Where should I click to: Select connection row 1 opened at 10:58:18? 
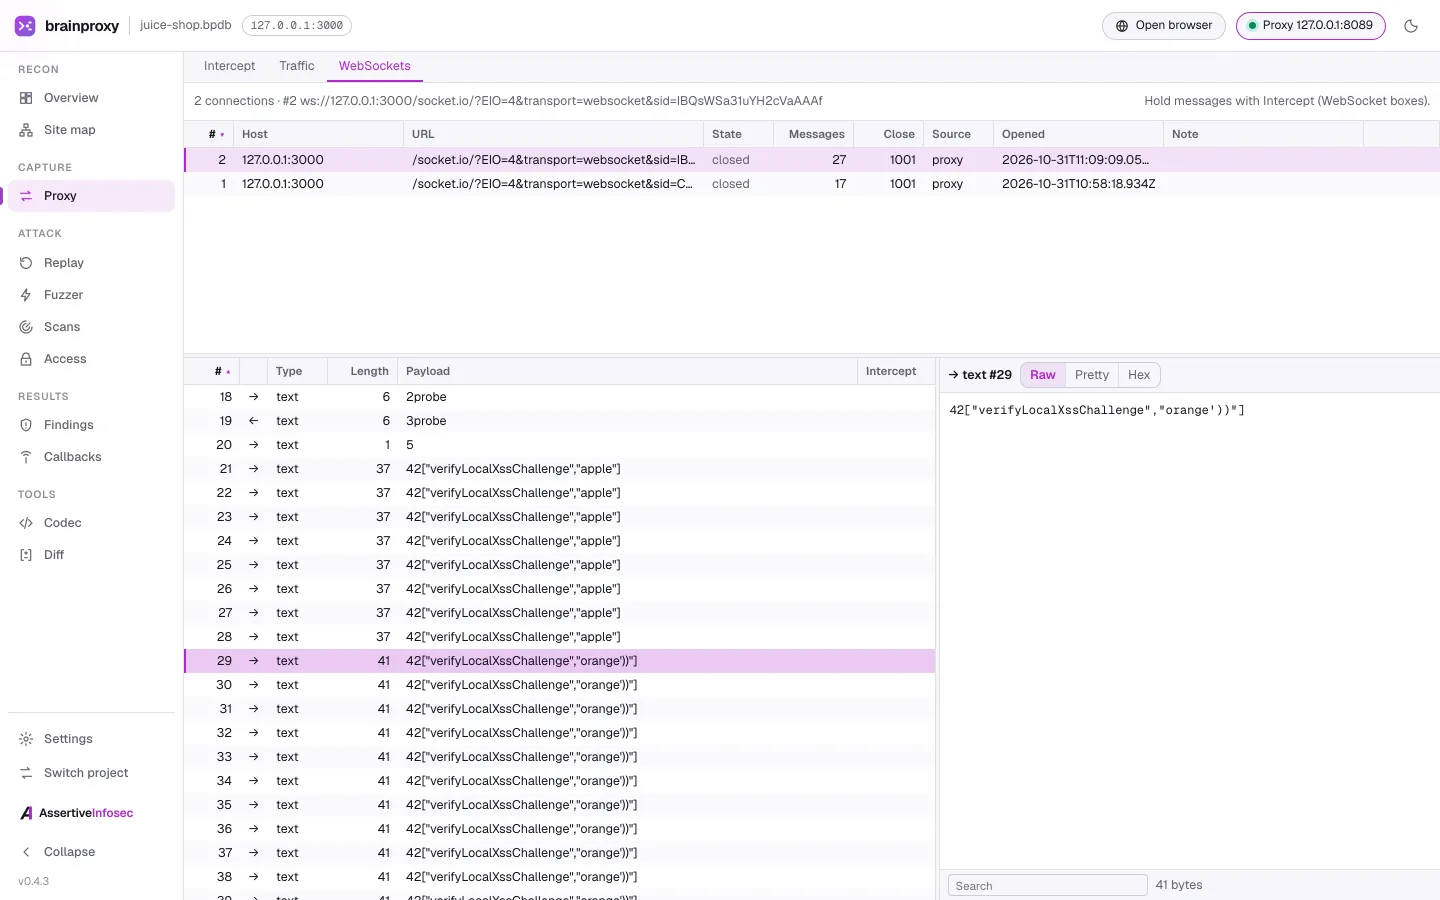(x=811, y=184)
